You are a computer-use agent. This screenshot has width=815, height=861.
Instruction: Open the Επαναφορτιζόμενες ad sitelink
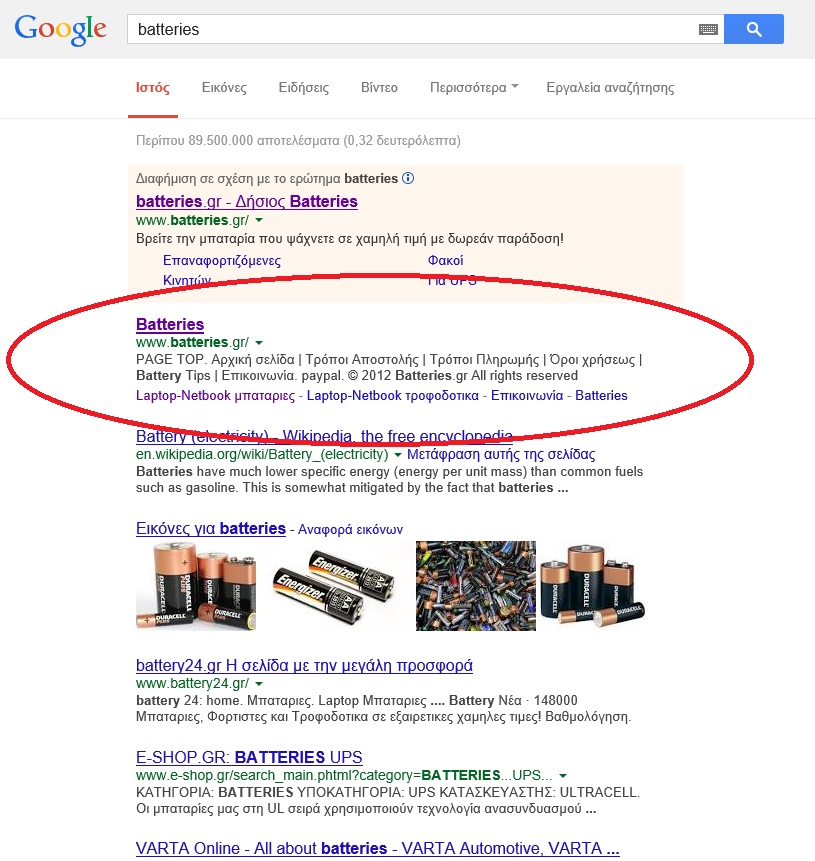pyautogui.click(x=222, y=260)
